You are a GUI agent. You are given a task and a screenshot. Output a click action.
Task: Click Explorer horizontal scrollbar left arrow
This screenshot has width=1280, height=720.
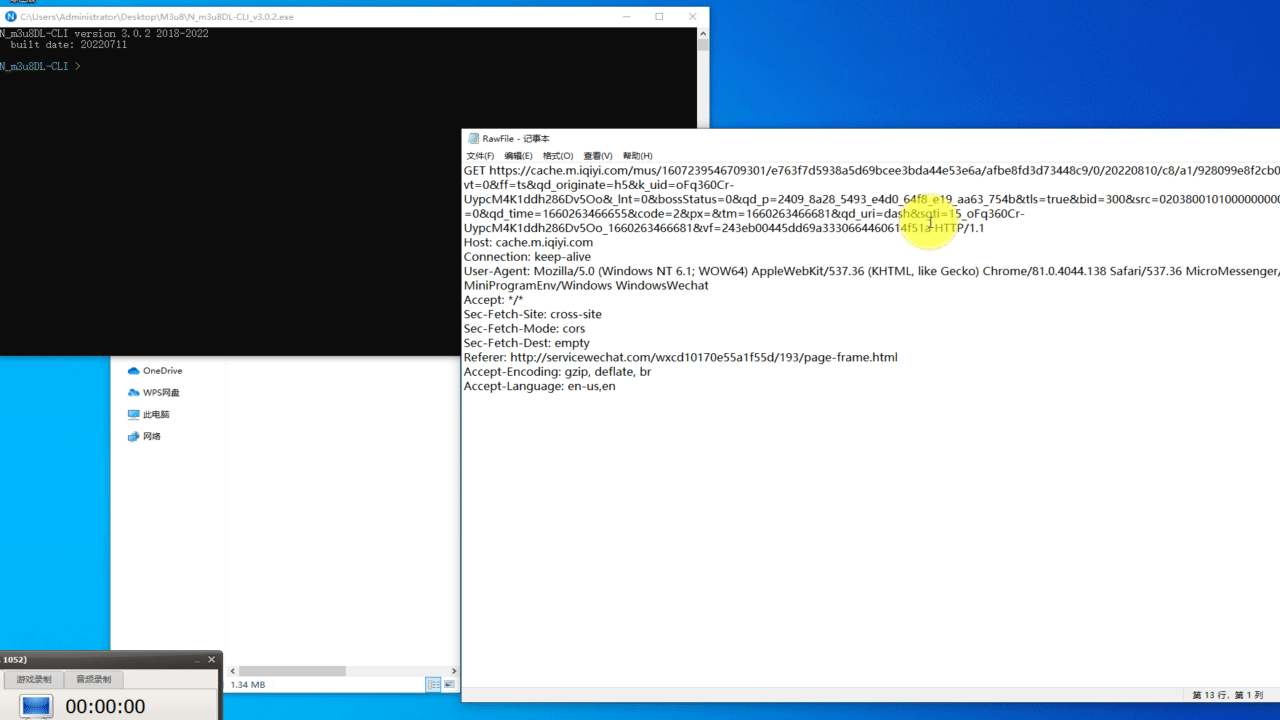[233, 671]
